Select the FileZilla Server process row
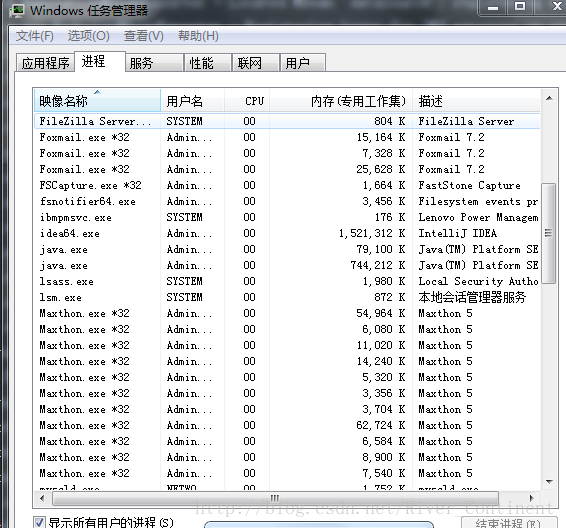Image resolution: width=566 pixels, height=528 pixels. [x=287, y=121]
